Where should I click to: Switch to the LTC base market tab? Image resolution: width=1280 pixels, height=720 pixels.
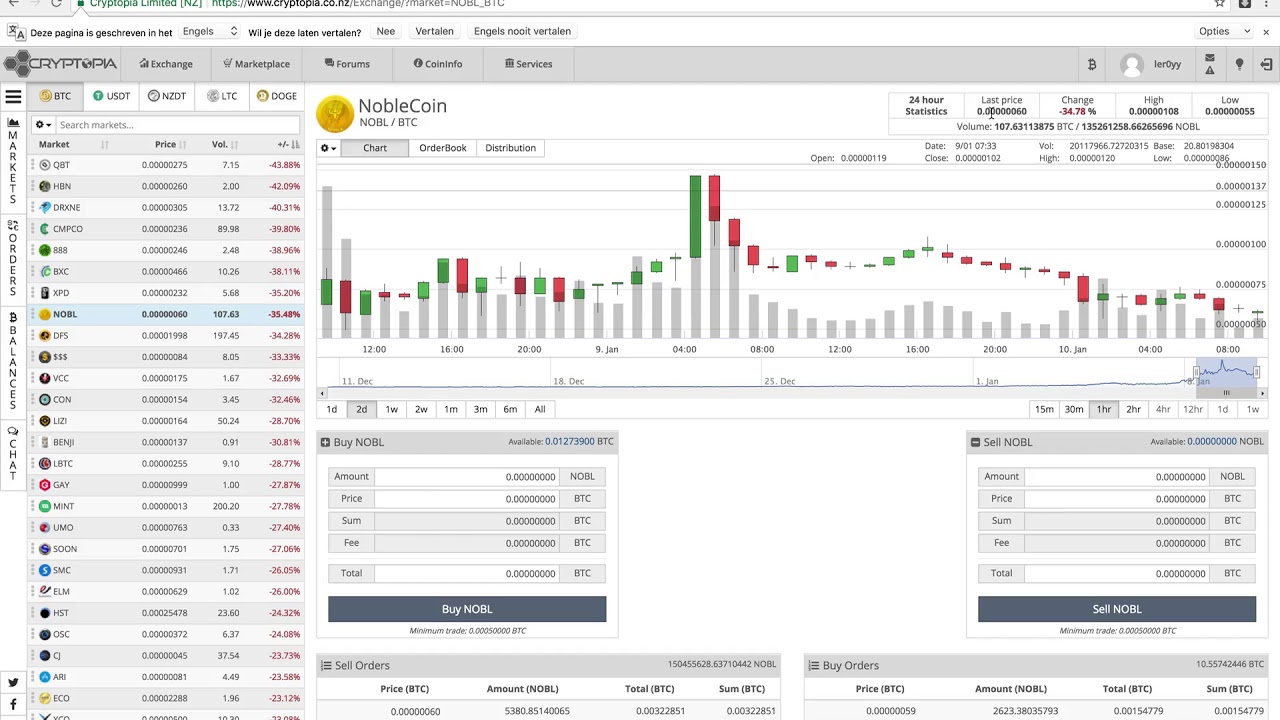(x=222, y=96)
